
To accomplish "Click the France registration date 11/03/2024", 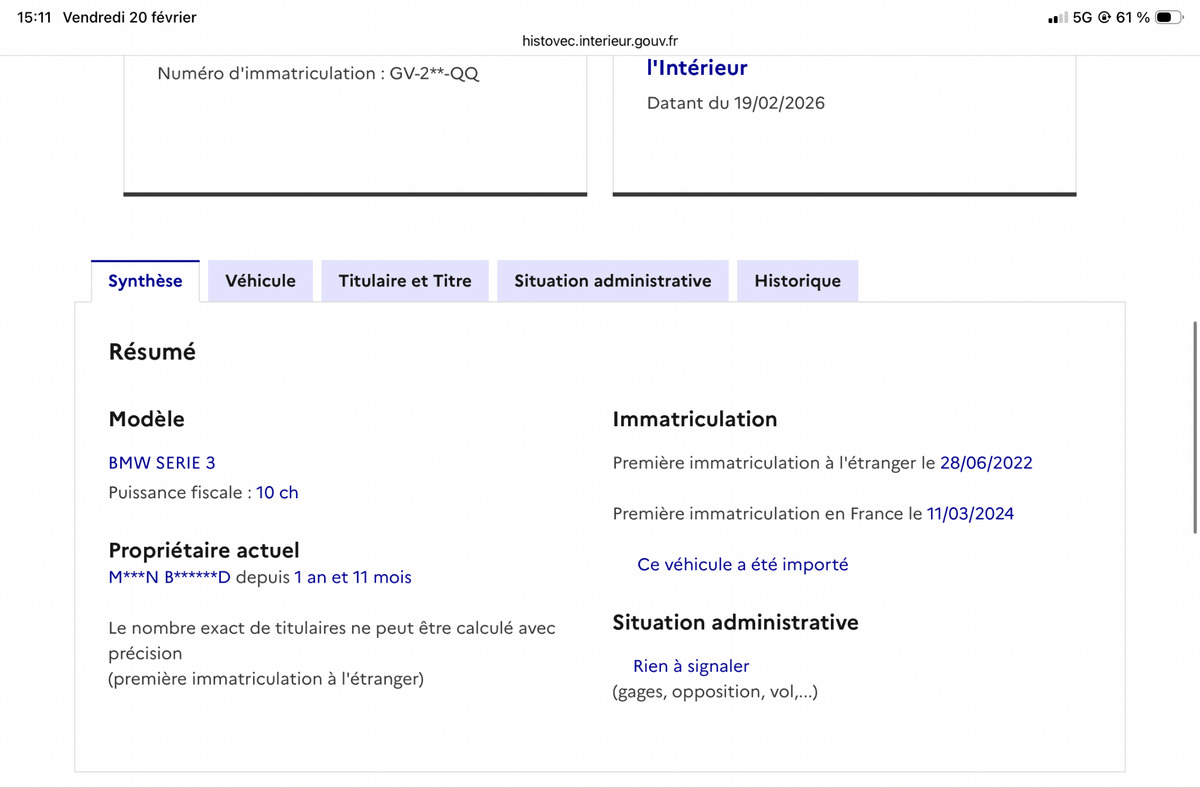I will coord(970,514).
